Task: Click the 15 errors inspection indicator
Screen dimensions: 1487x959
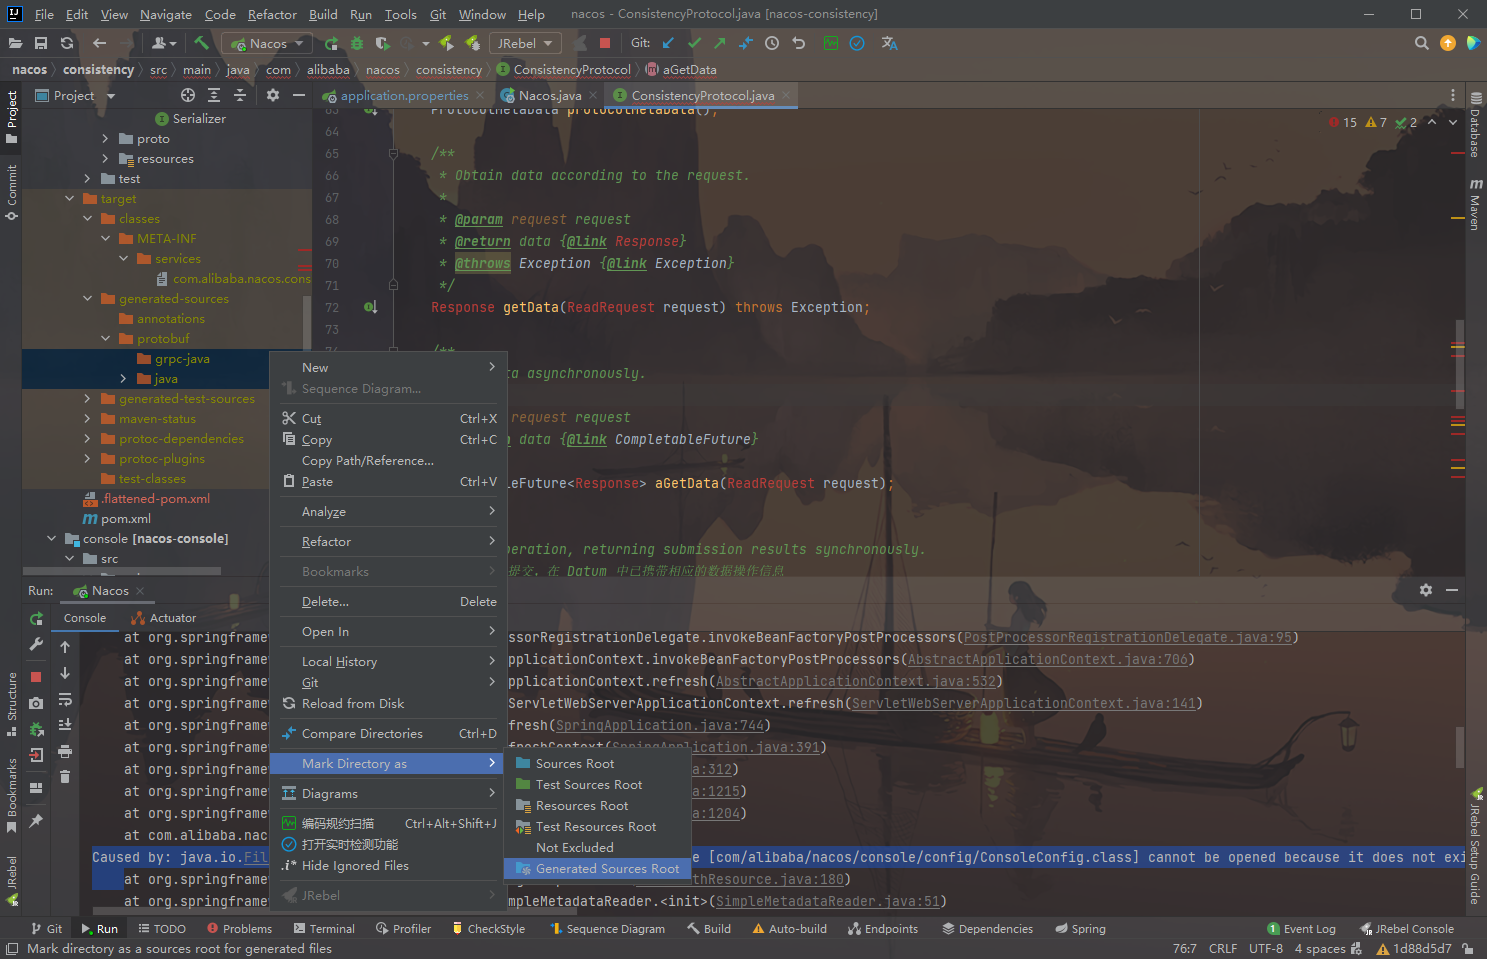Action: coord(1343,122)
